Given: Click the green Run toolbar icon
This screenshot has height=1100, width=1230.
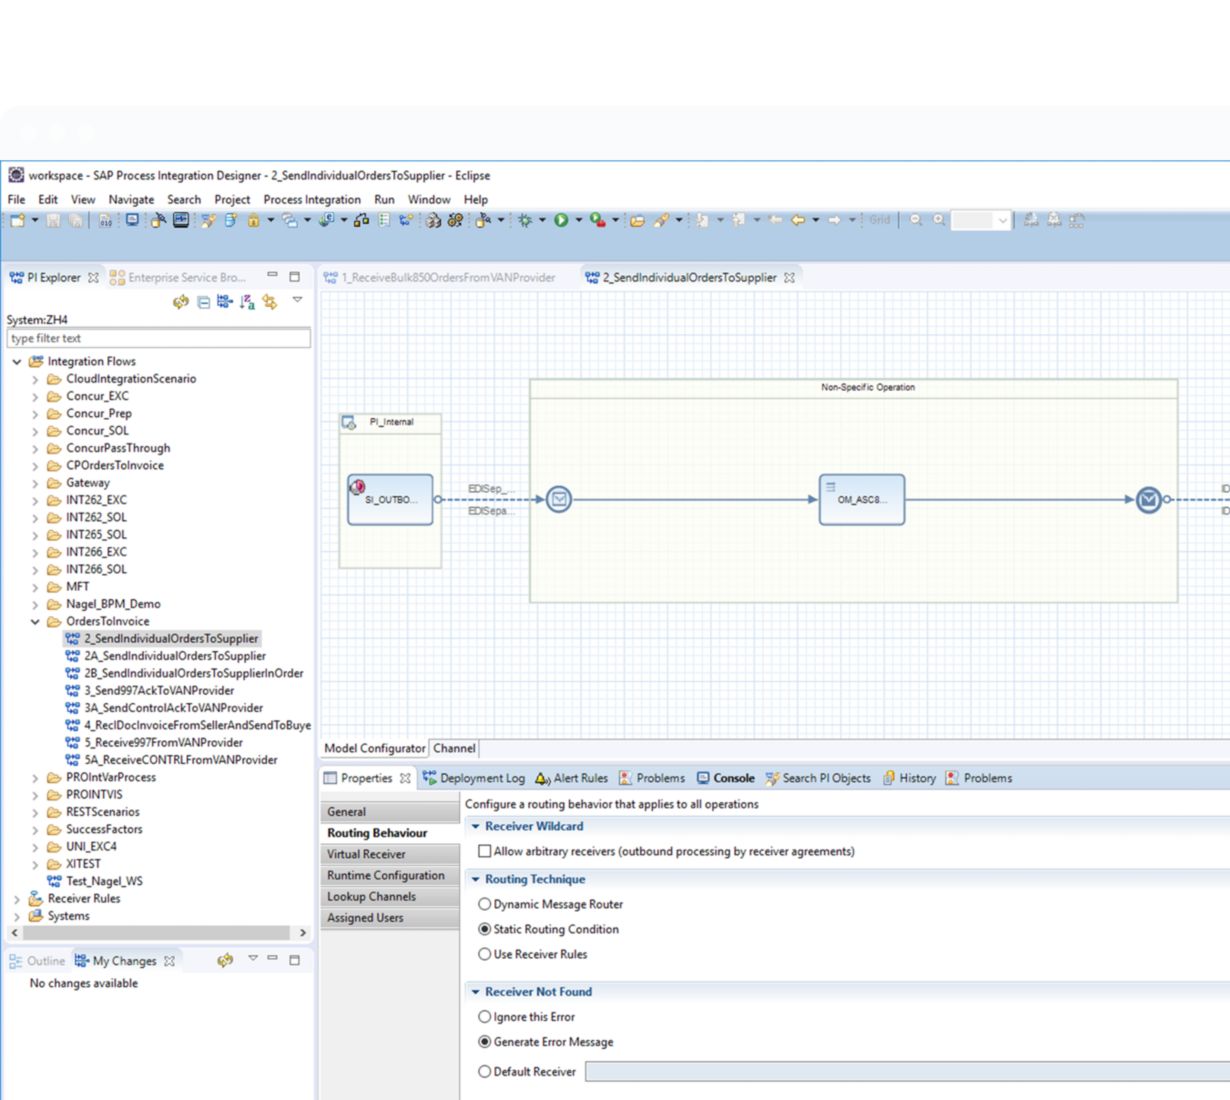Looking at the screenshot, I should point(561,220).
